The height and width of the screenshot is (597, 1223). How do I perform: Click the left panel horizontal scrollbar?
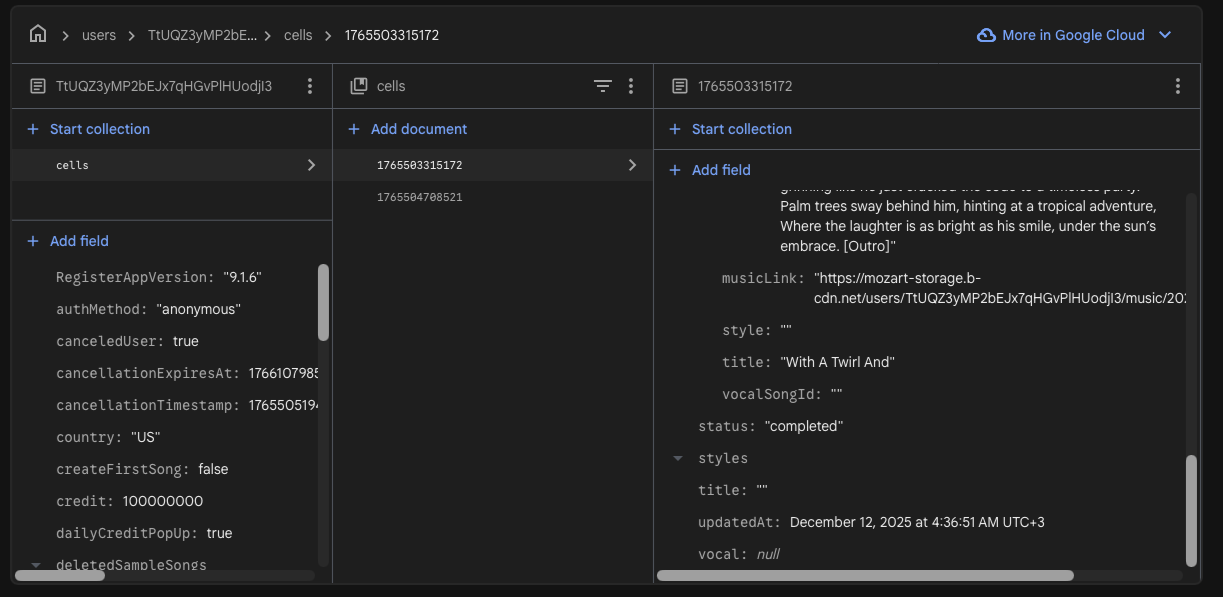(x=61, y=575)
